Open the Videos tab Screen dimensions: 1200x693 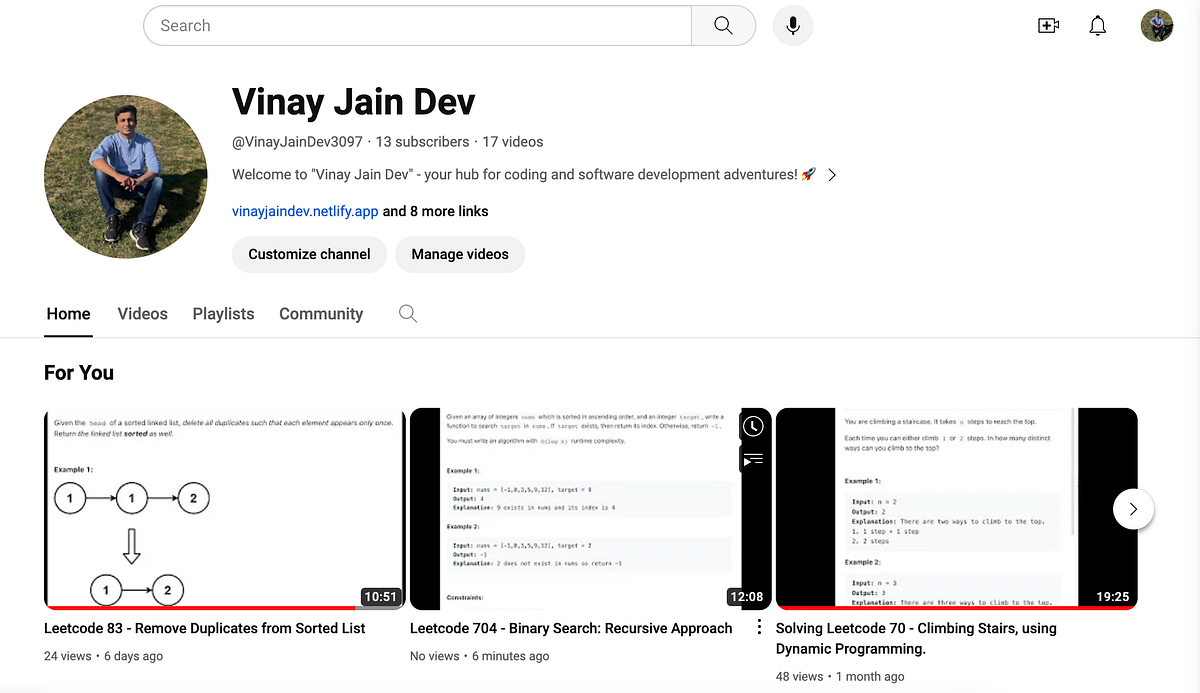(143, 314)
